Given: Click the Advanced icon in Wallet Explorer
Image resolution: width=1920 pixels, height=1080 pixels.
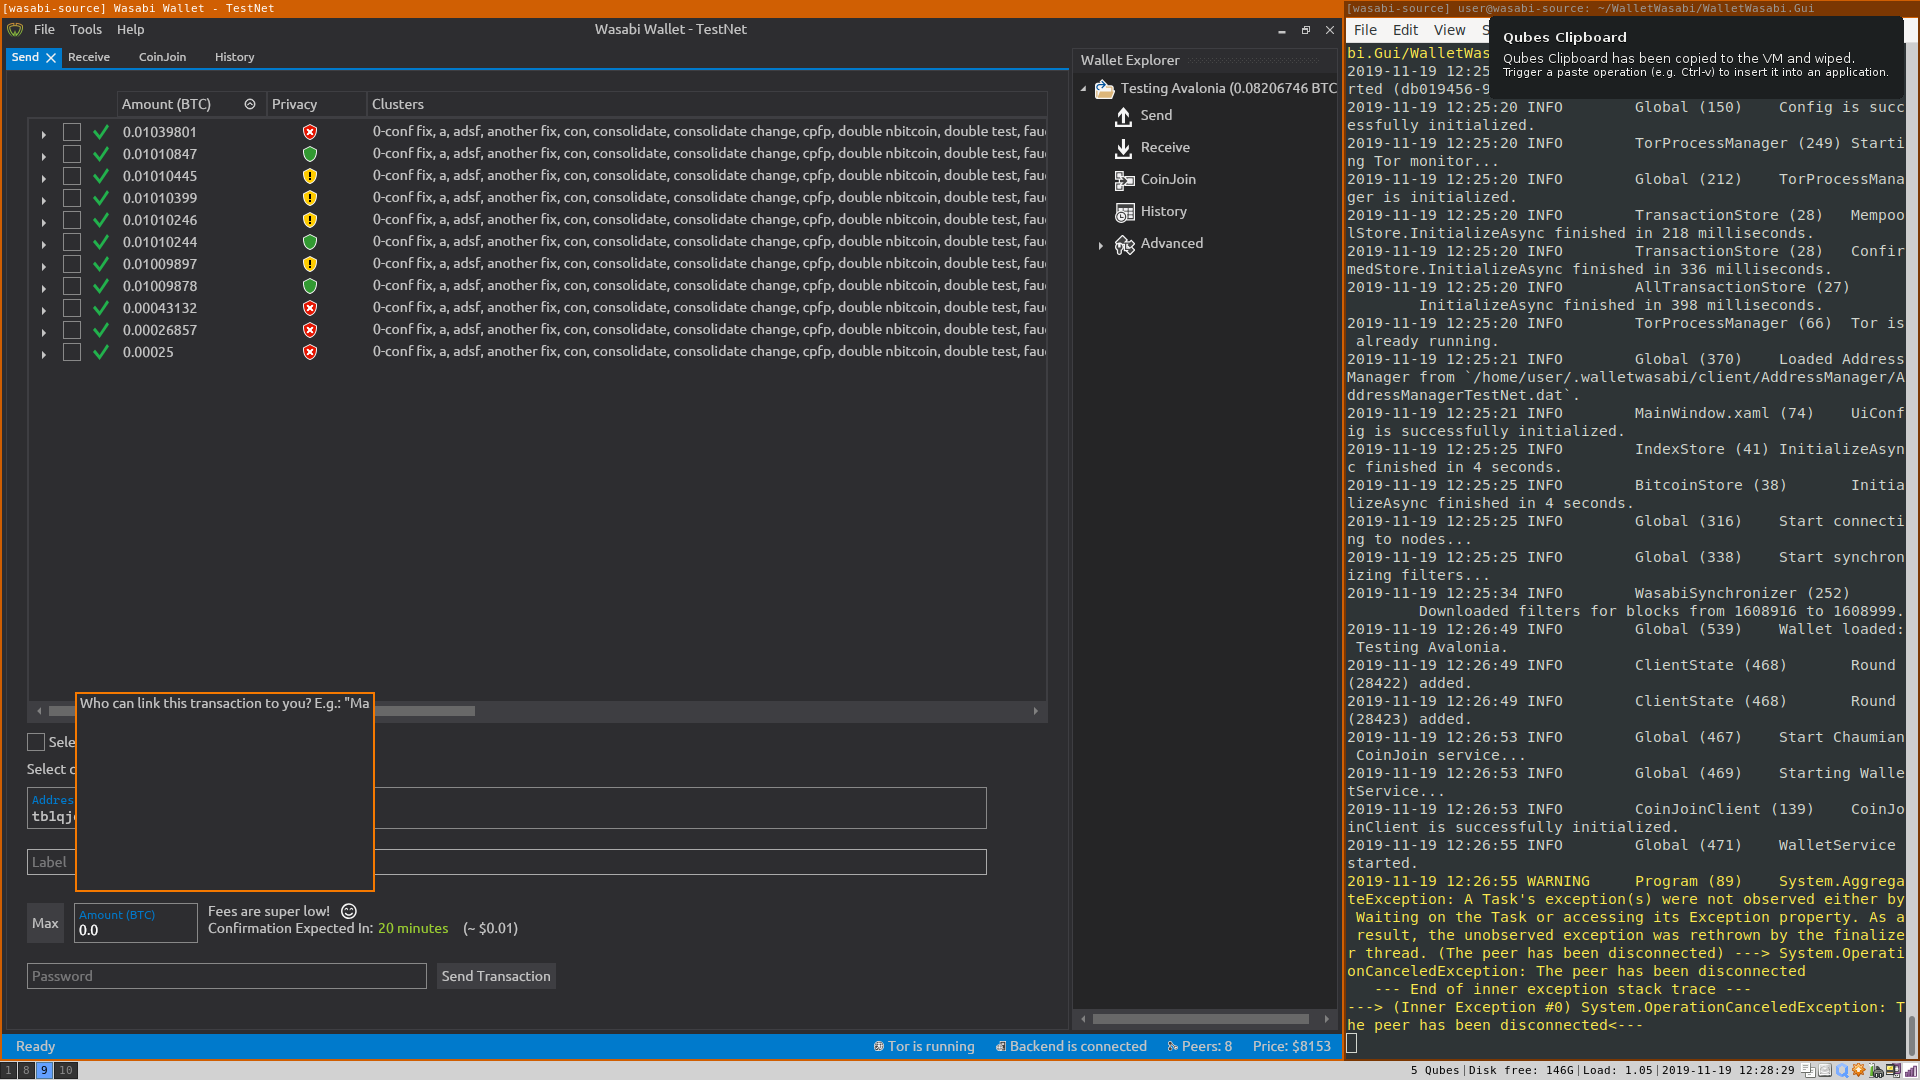Looking at the screenshot, I should click(x=1124, y=244).
